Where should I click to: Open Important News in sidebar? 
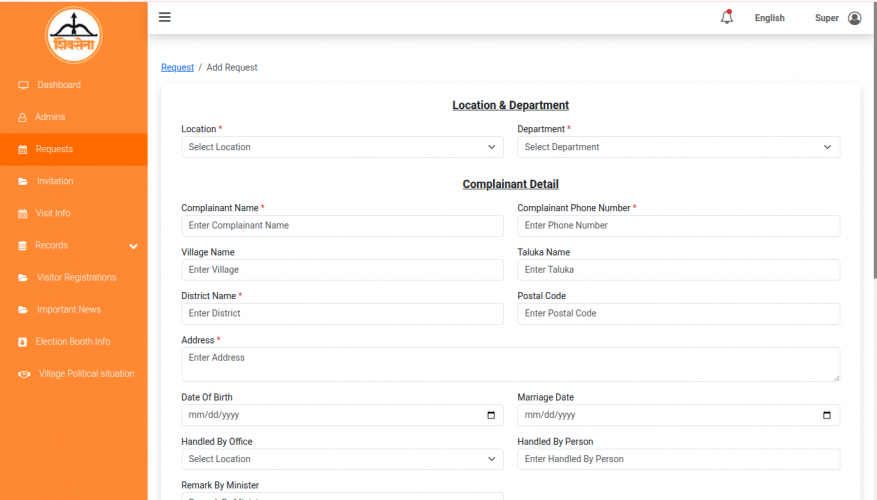click(x=74, y=309)
